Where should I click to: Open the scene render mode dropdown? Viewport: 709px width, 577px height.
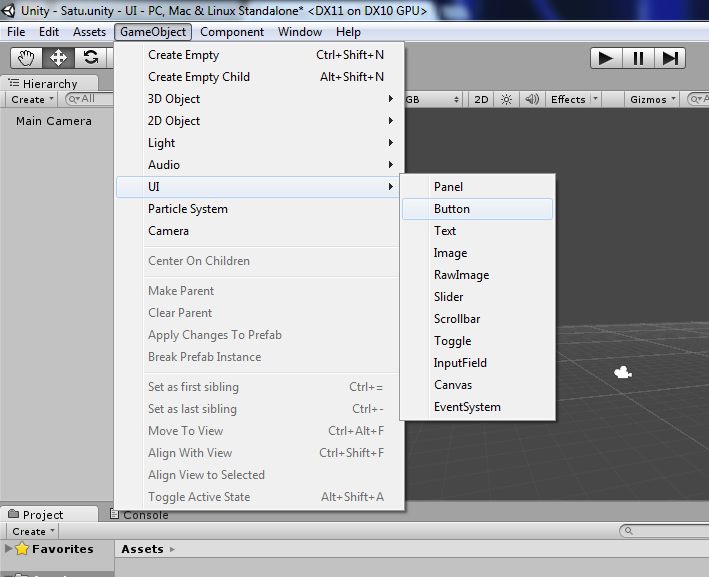[x=433, y=99]
